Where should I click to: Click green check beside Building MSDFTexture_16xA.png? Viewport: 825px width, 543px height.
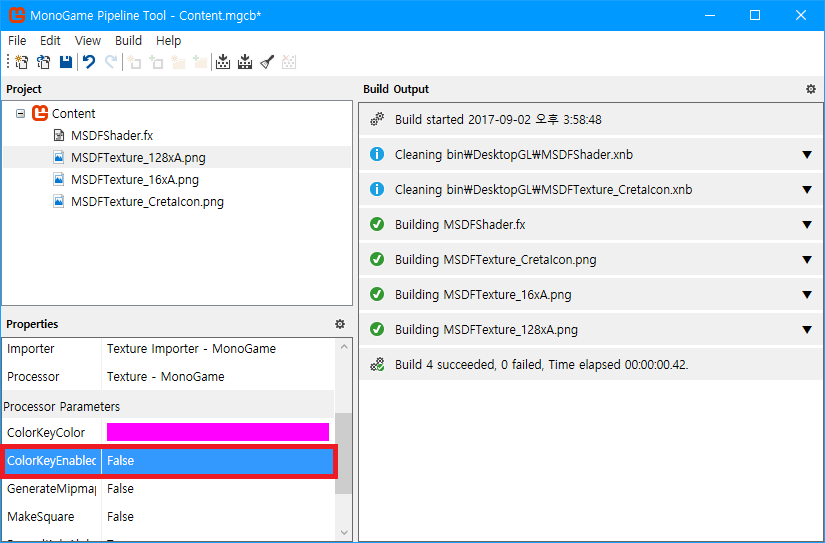pyautogui.click(x=377, y=294)
